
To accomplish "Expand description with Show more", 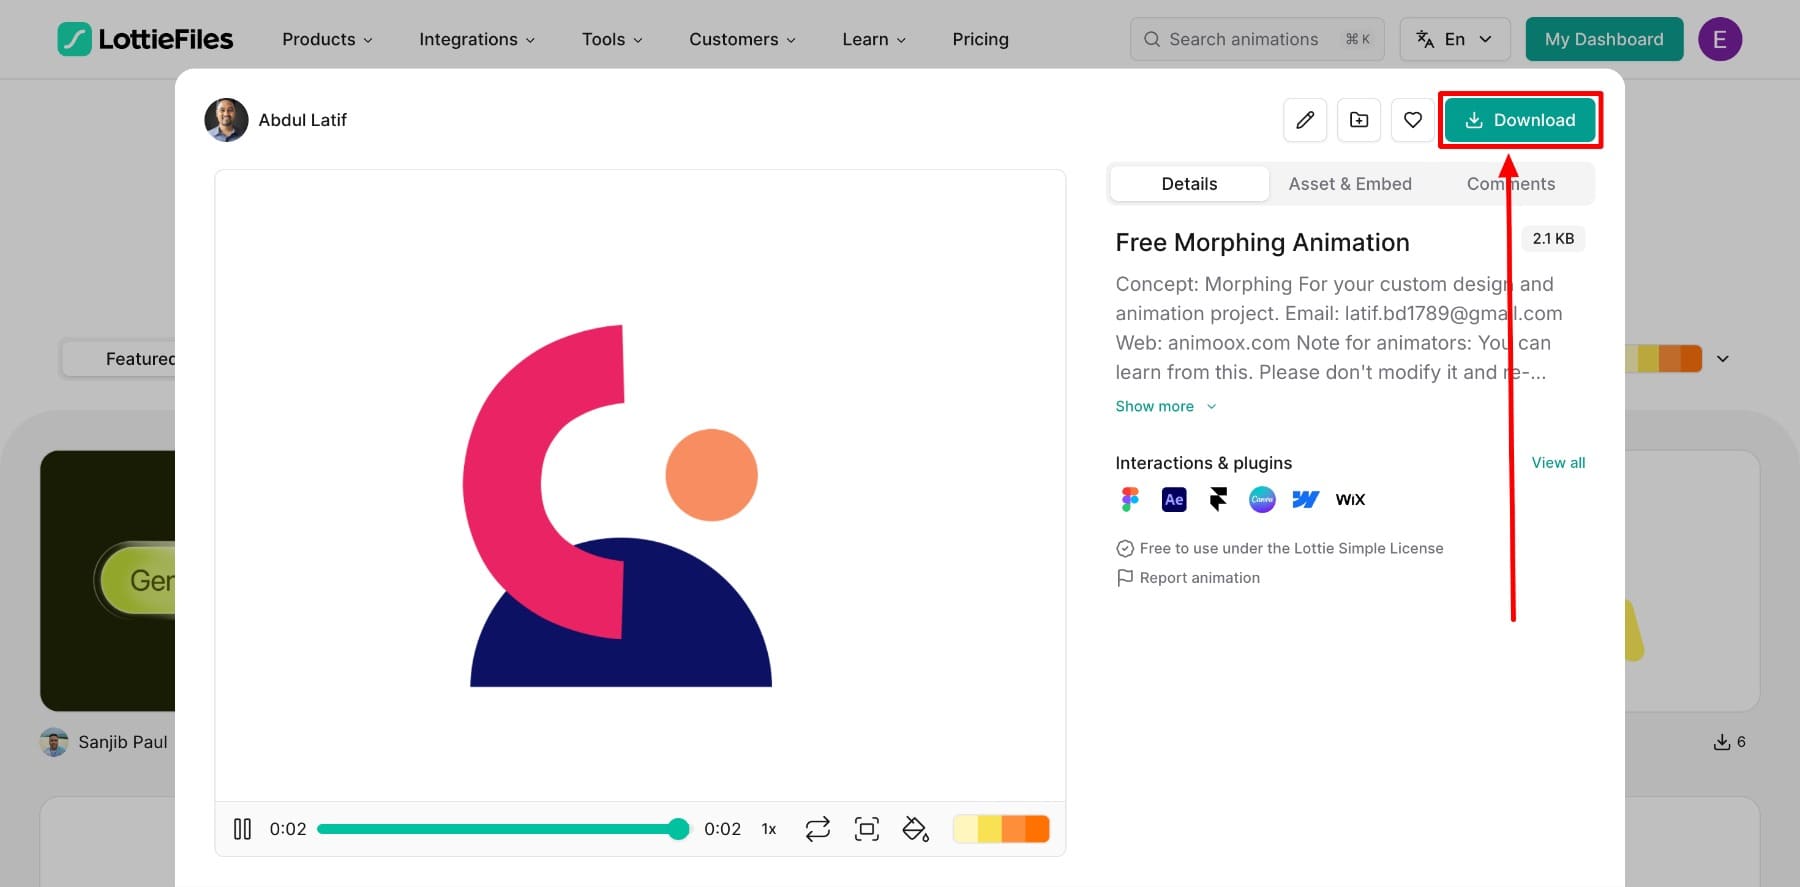I will coord(1166,406).
